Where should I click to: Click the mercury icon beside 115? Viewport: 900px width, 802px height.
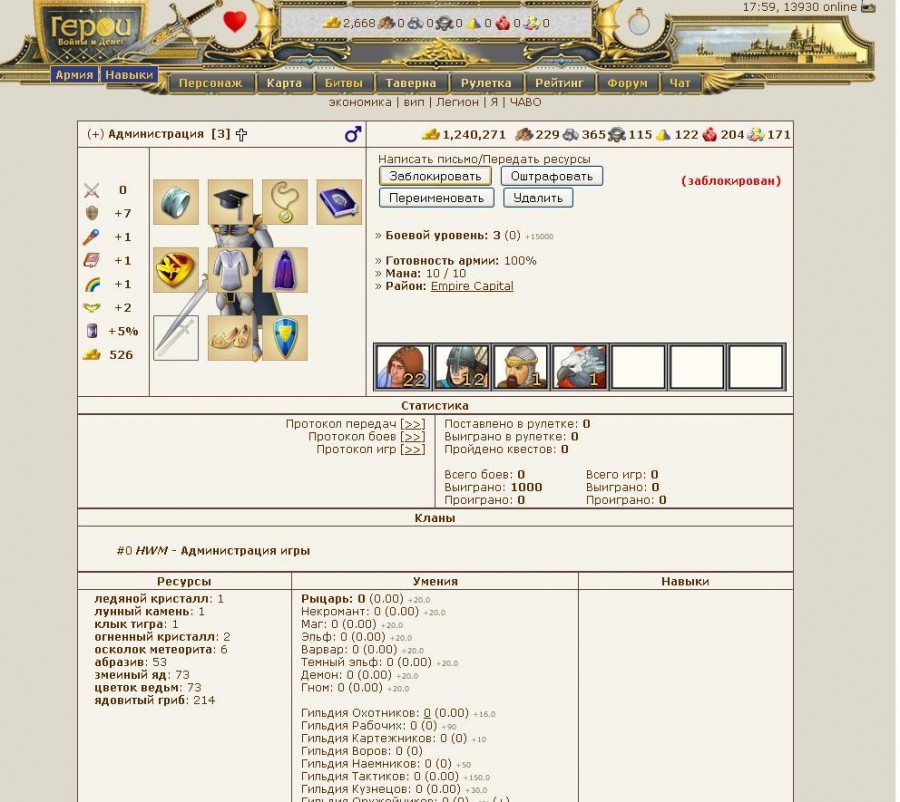click(617, 135)
